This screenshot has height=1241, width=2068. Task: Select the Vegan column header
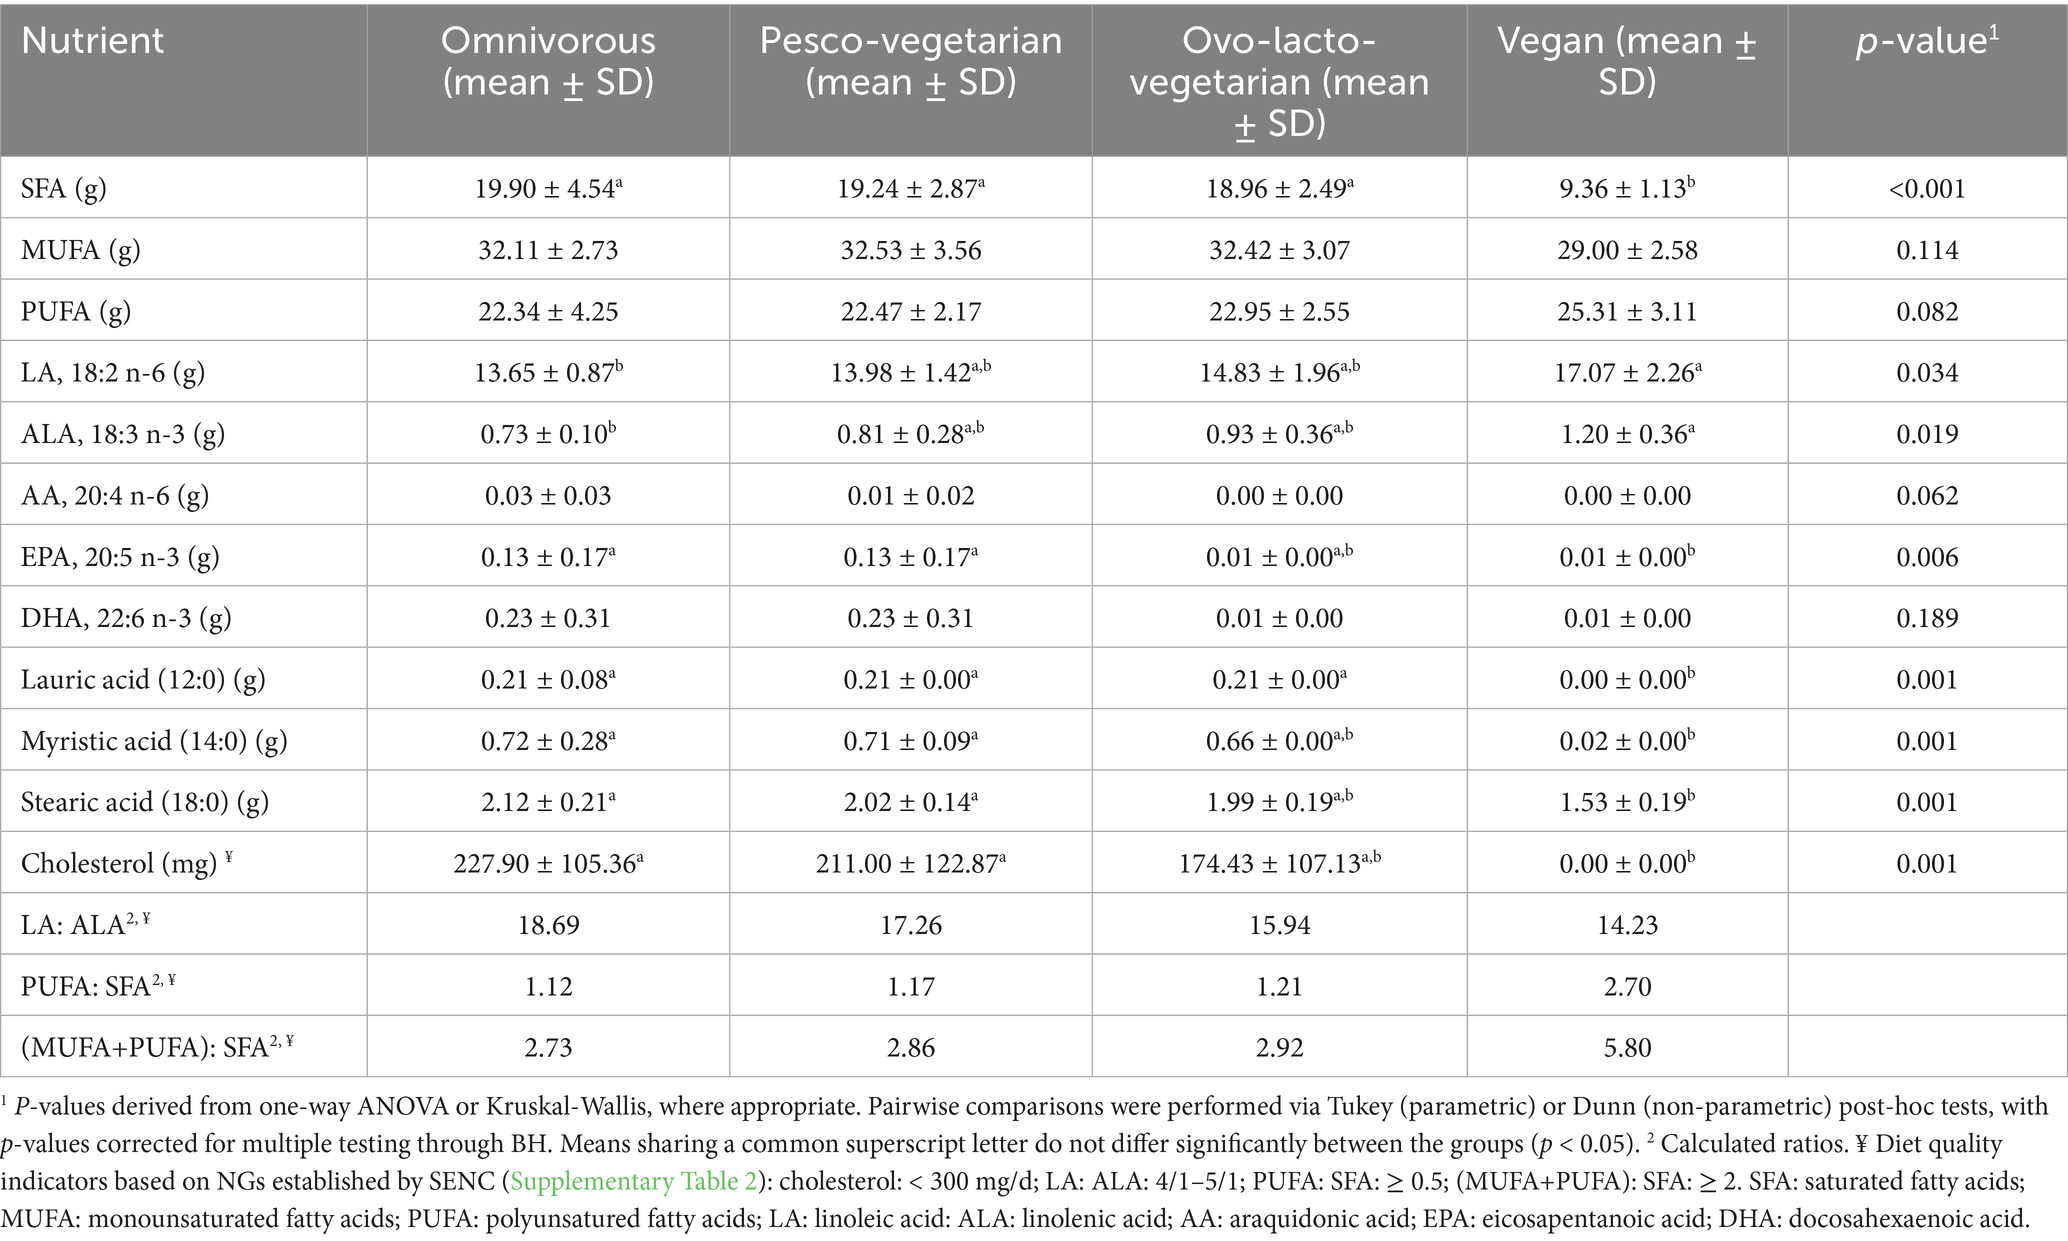click(1627, 61)
